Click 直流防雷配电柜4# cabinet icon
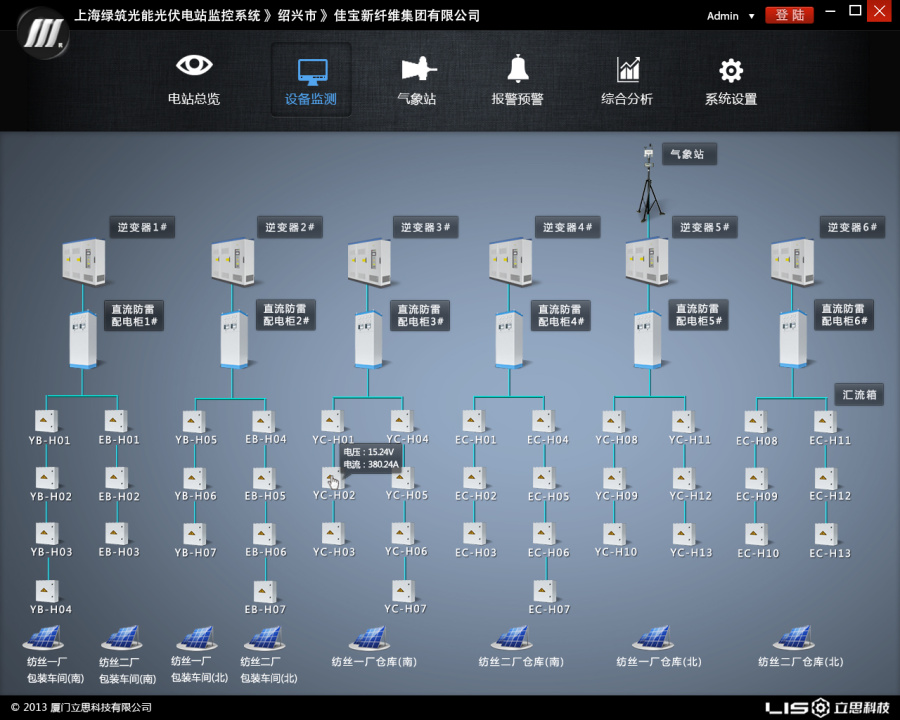The image size is (900, 720). point(509,339)
